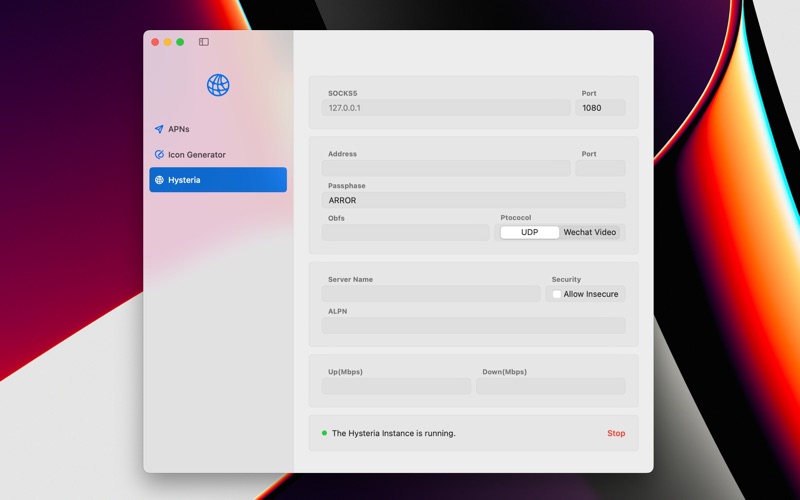
Task: Select UDP protocol segment
Action: (530, 232)
